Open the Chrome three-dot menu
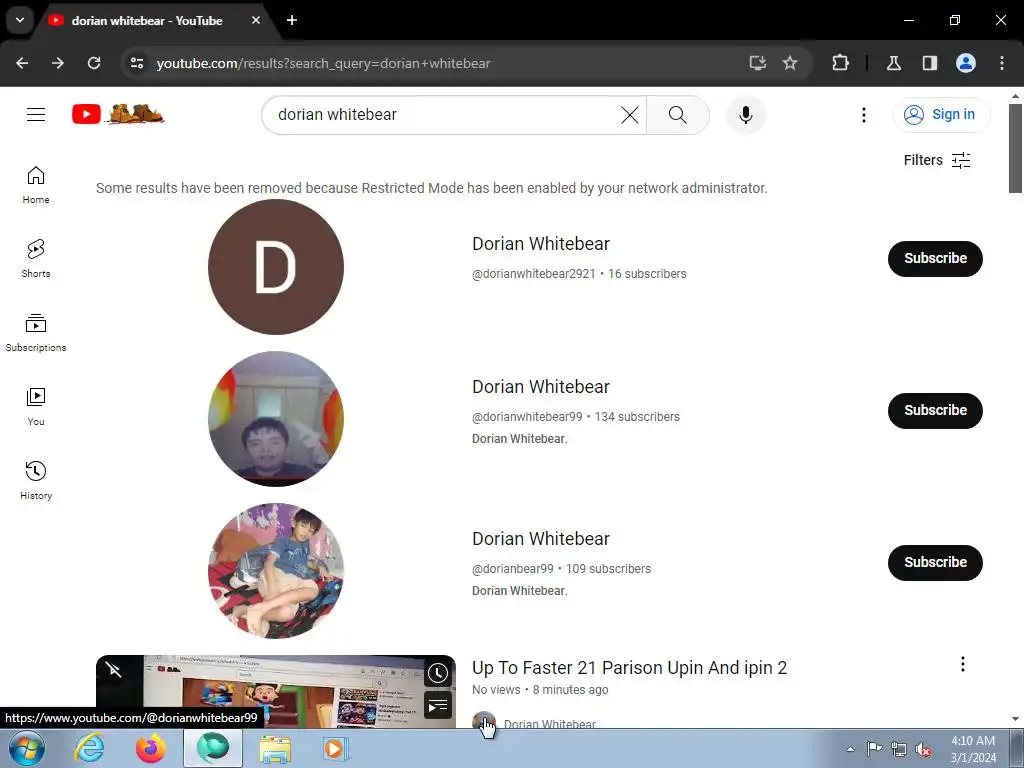The height and width of the screenshot is (768, 1024). coord(1002,63)
